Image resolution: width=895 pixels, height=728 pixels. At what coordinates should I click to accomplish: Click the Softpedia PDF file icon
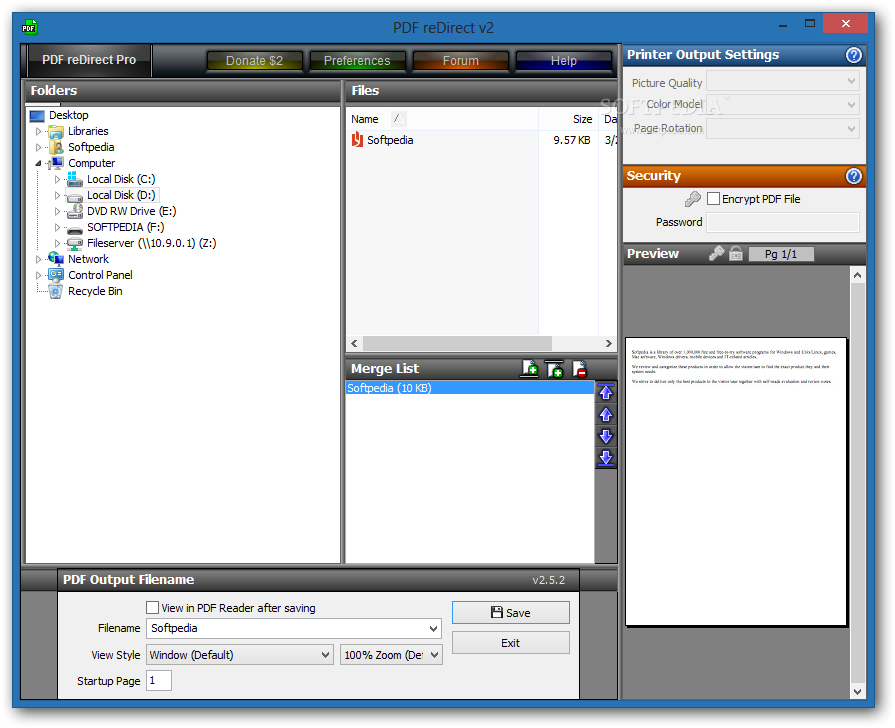pos(357,139)
